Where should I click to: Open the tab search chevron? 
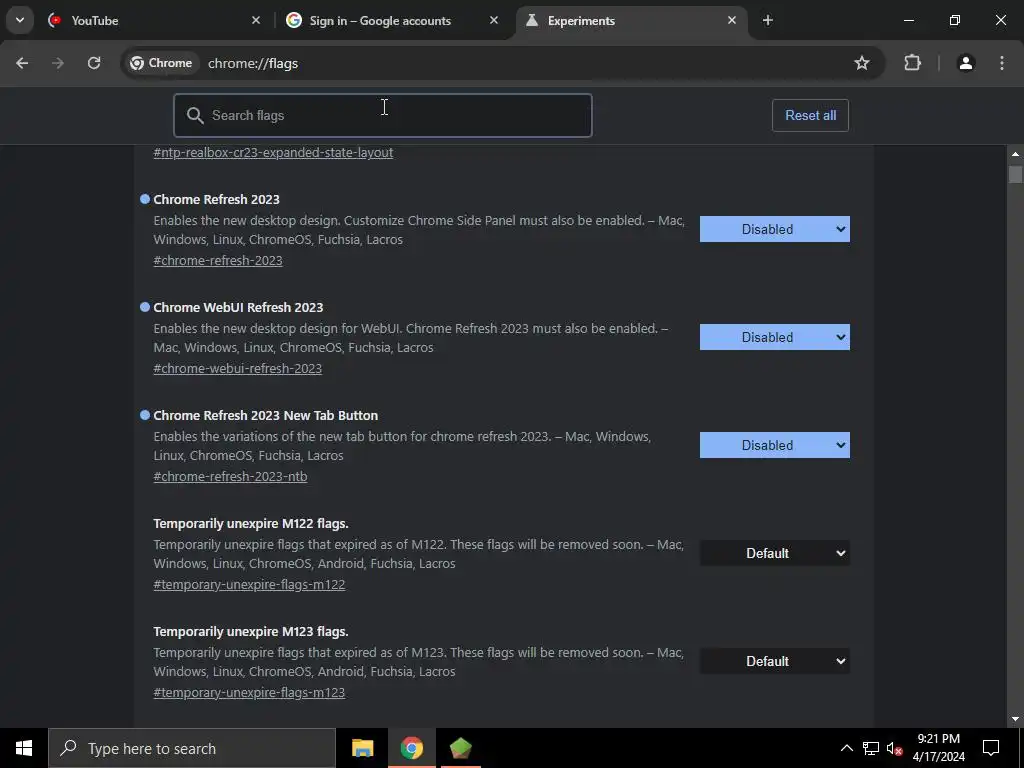click(20, 20)
